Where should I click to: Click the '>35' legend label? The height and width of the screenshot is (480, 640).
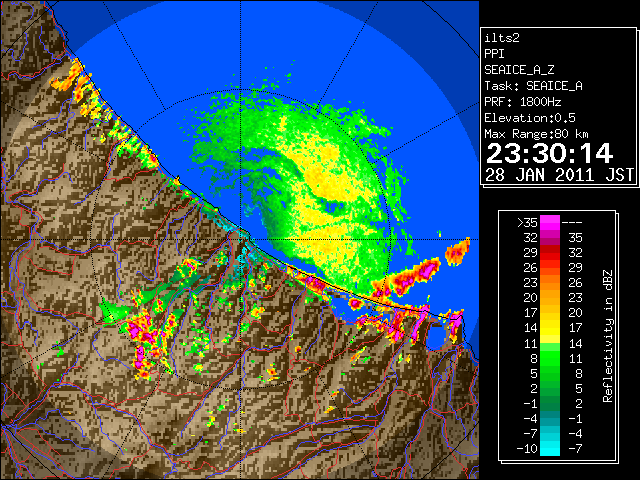coord(527,223)
